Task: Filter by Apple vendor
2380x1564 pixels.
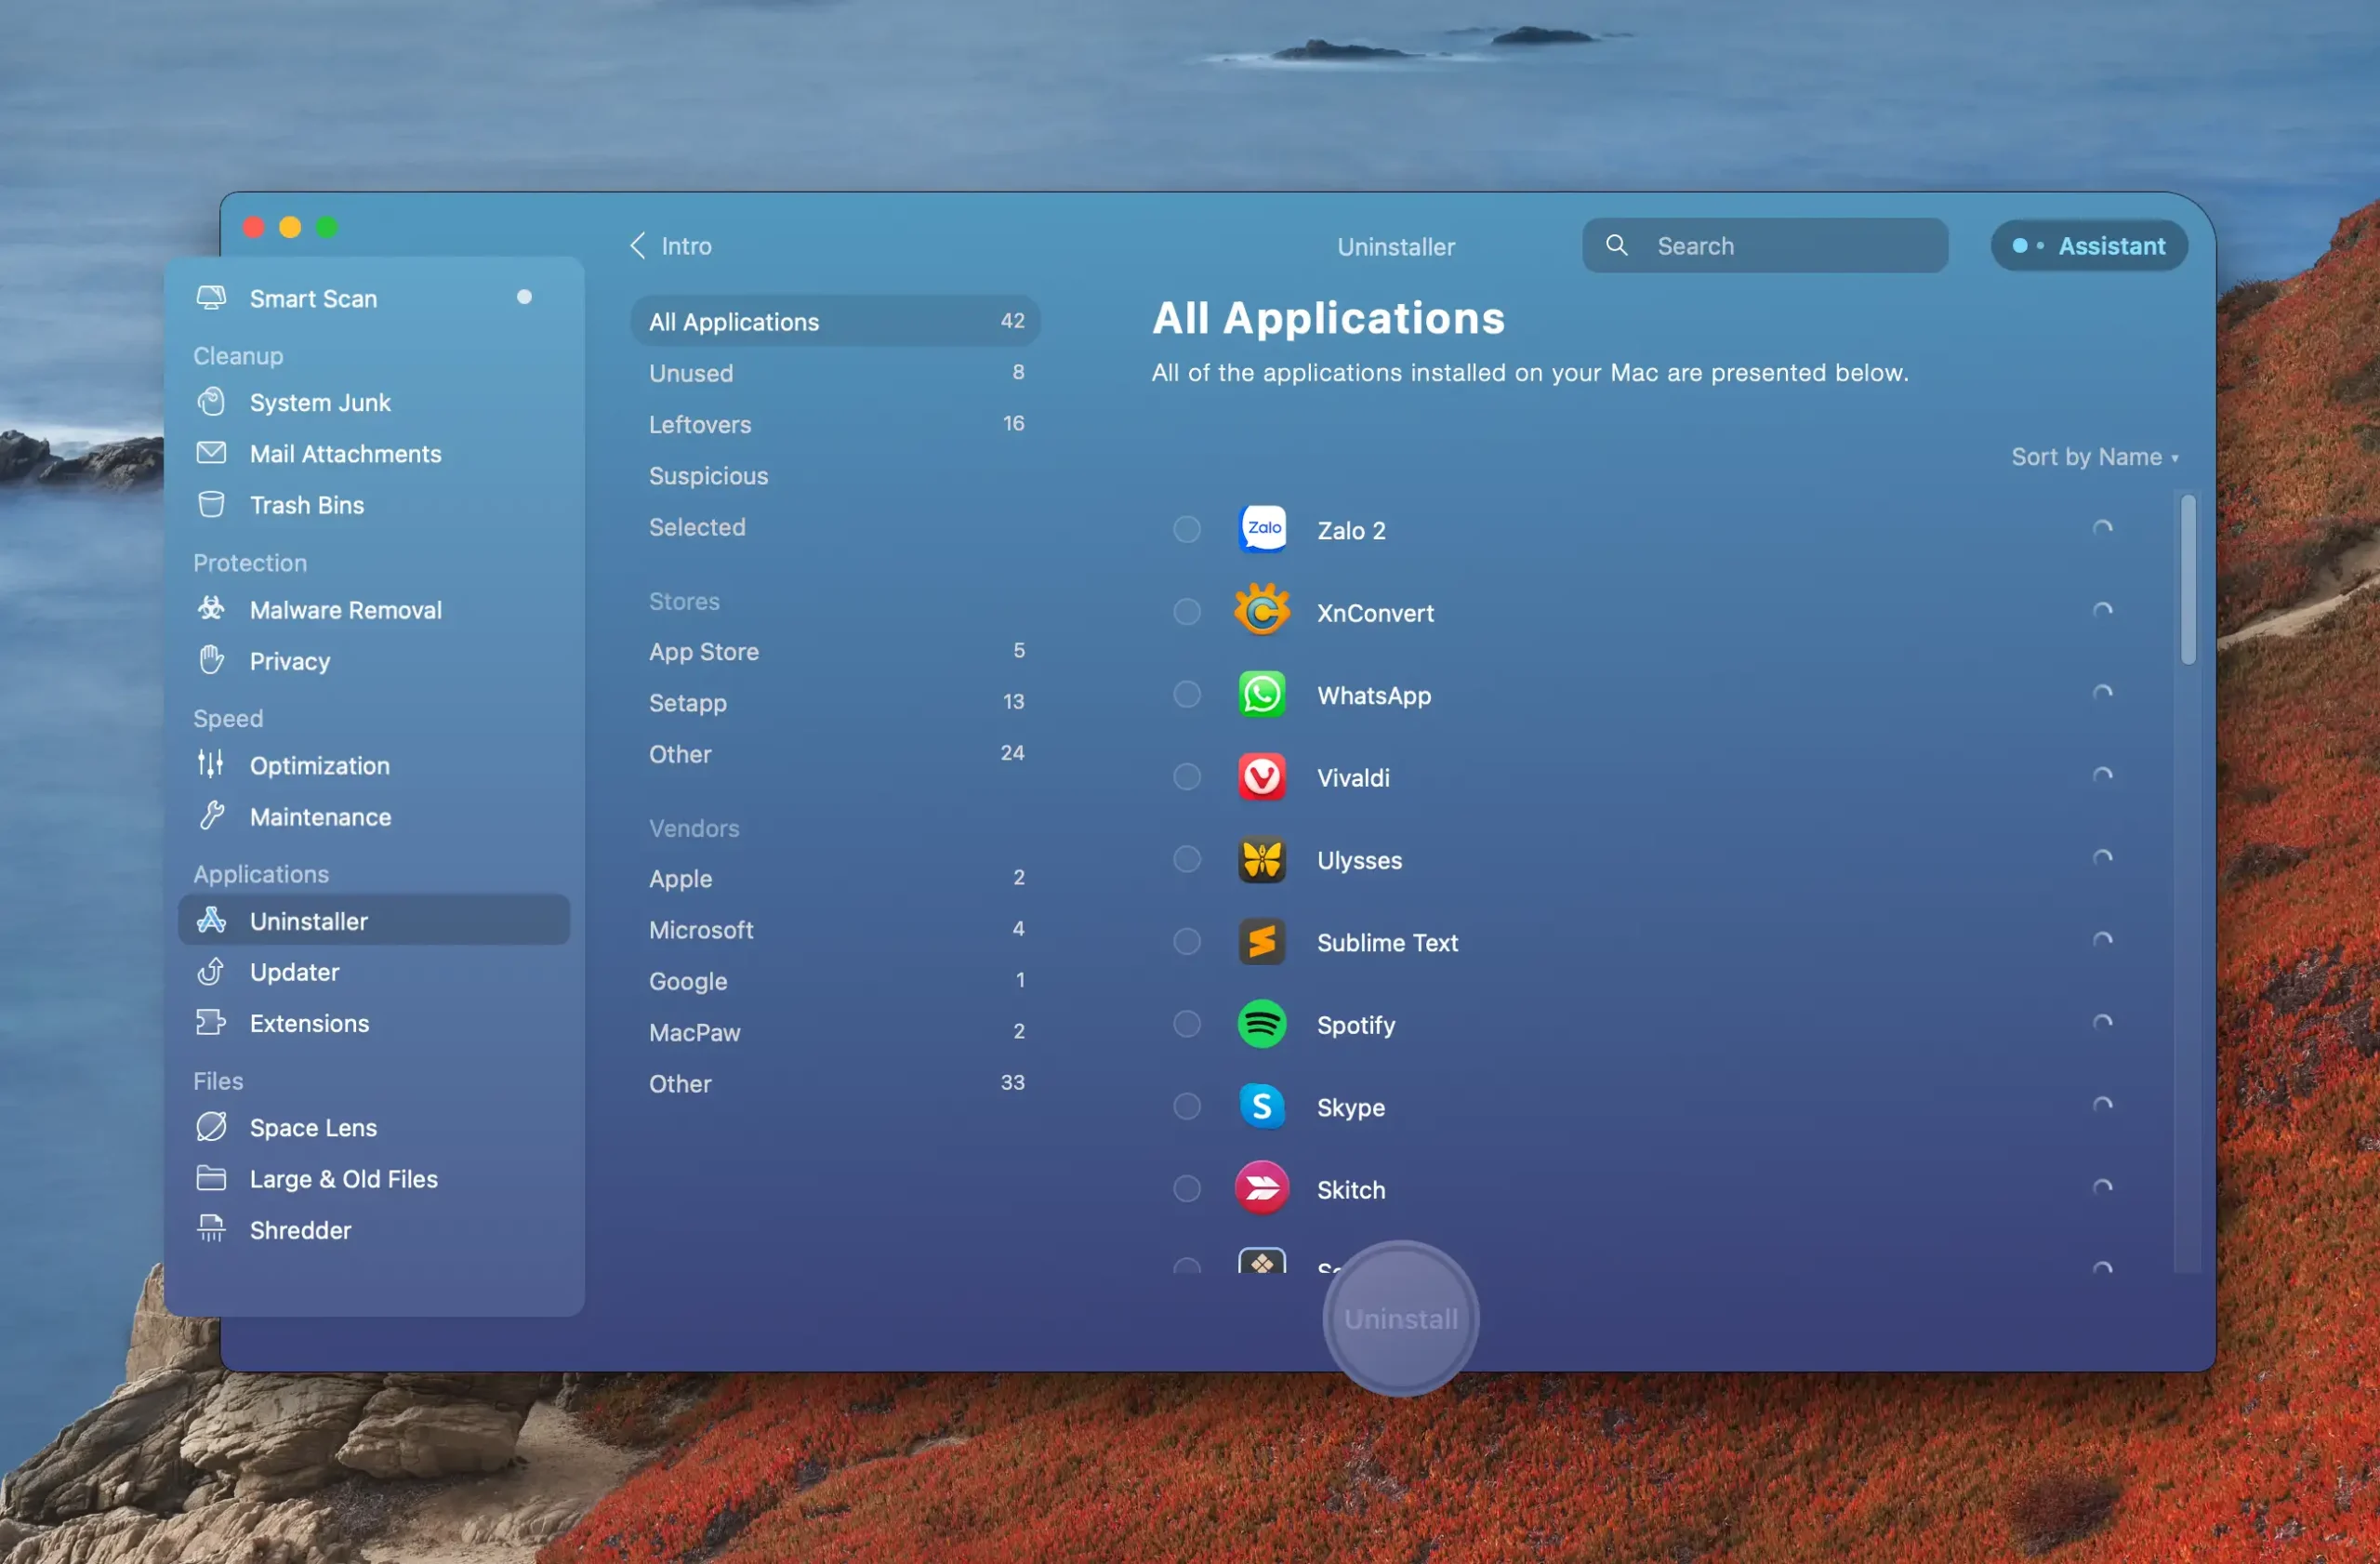Action: (x=836, y=878)
